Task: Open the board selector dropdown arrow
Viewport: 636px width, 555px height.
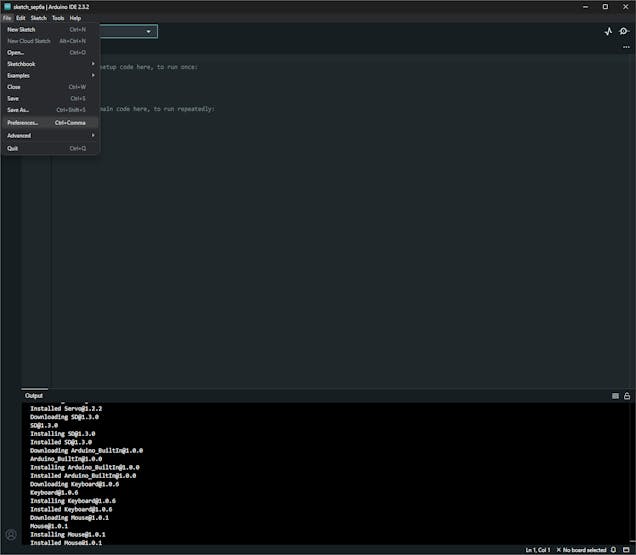Action: [148, 32]
